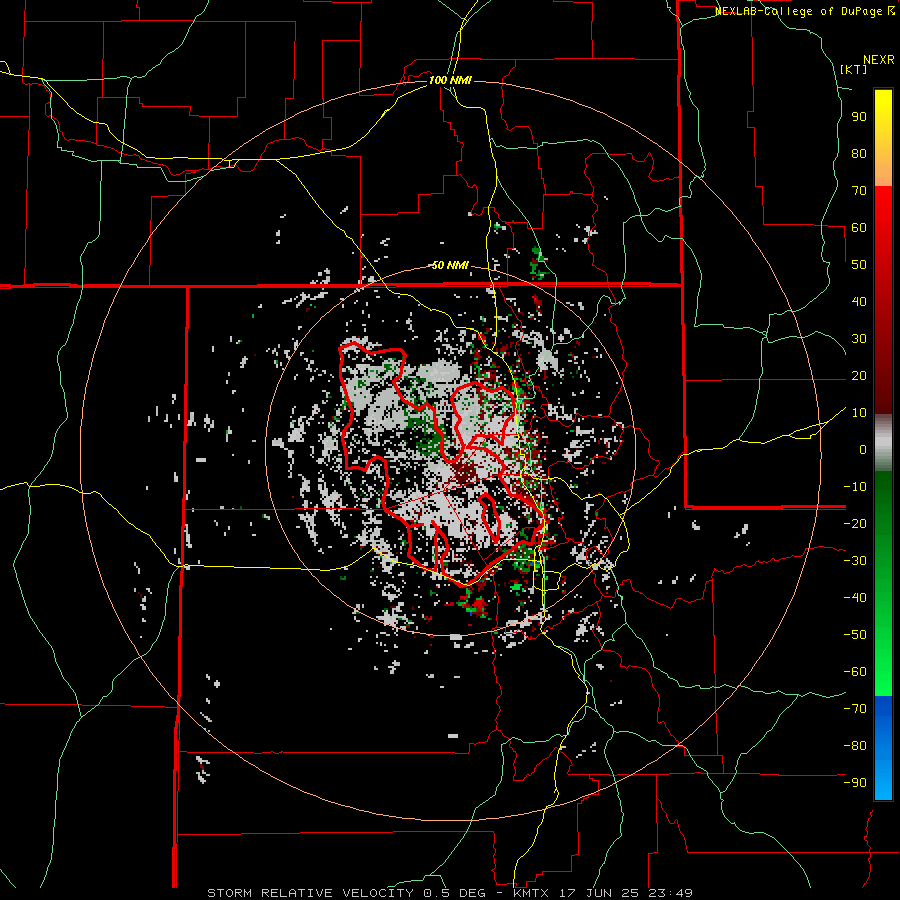Pick the gray zero-velocity segment of the color bar
Screen dimensions: 900x900
pyautogui.click(x=883, y=443)
